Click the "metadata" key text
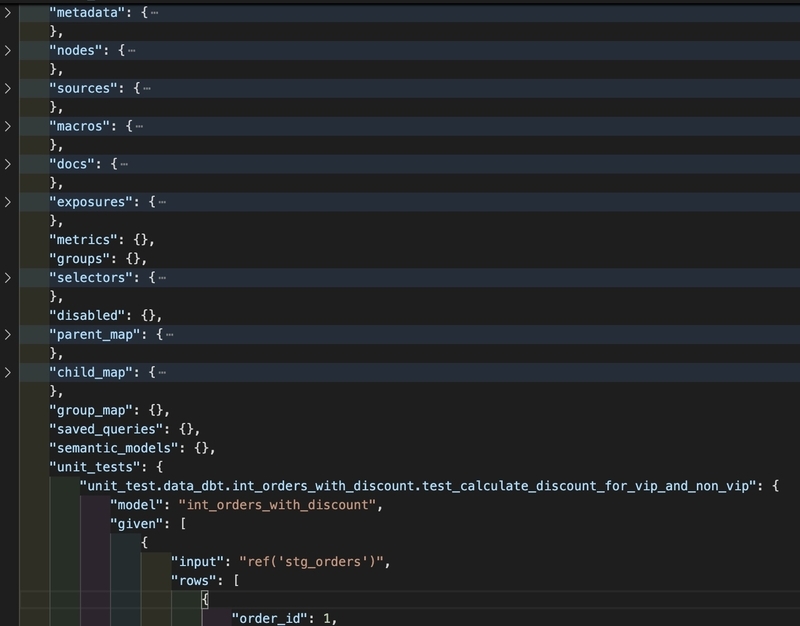 click(87, 13)
